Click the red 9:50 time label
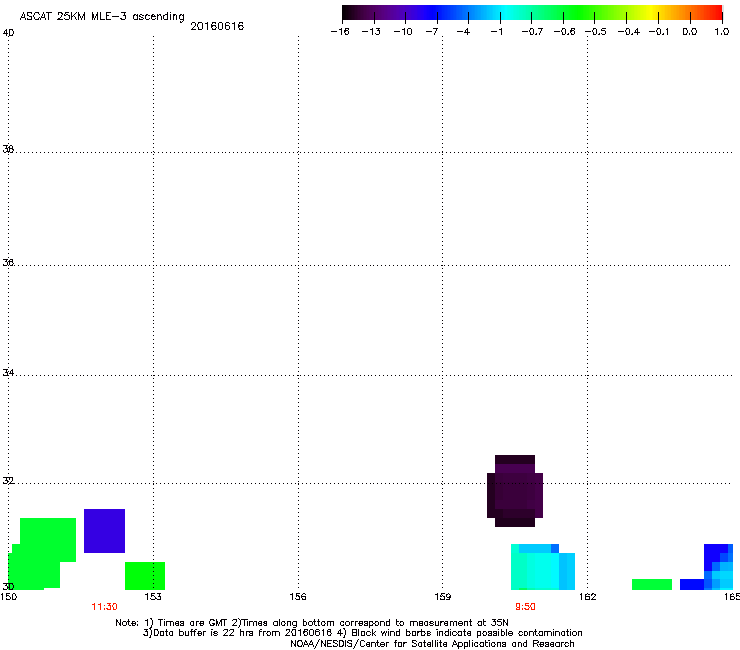This screenshot has width=740, height=650. coord(525,607)
